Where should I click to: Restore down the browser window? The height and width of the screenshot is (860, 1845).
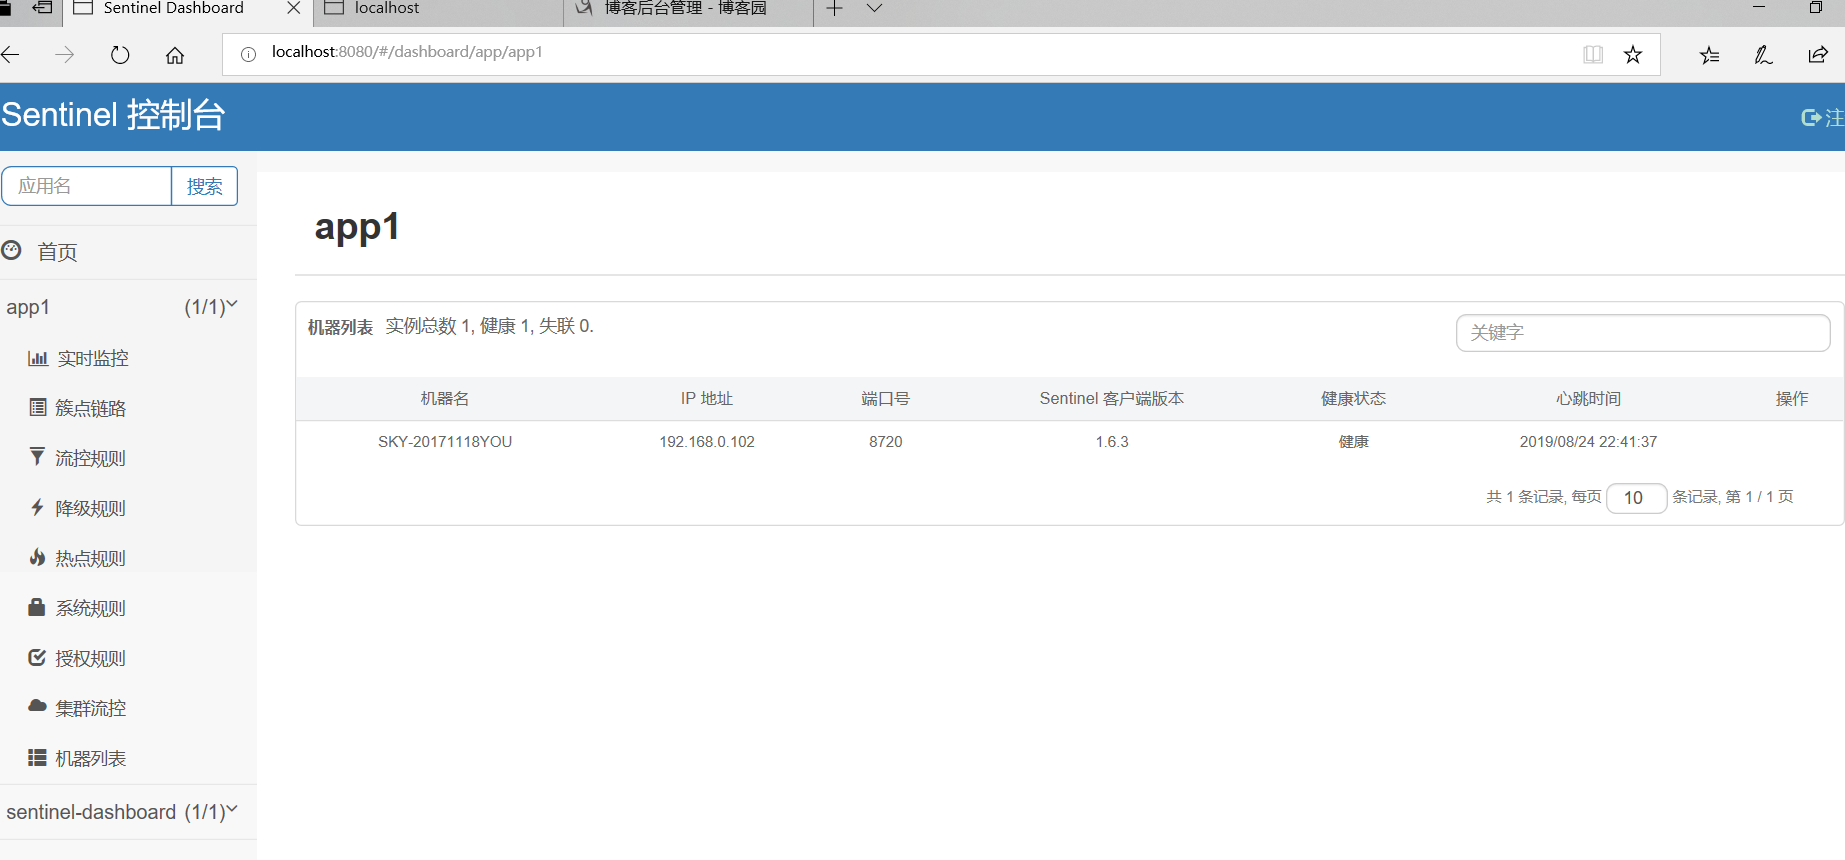point(1816,7)
